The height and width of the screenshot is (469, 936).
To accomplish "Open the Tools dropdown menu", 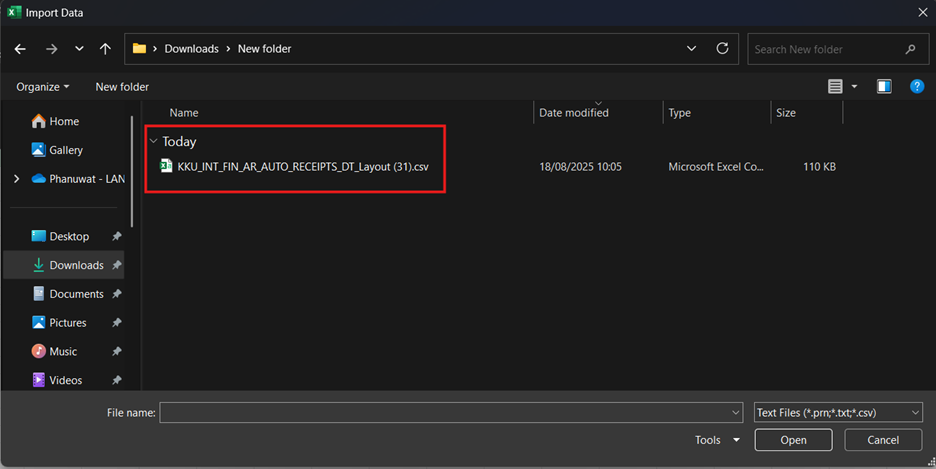I will coord(717,440).
